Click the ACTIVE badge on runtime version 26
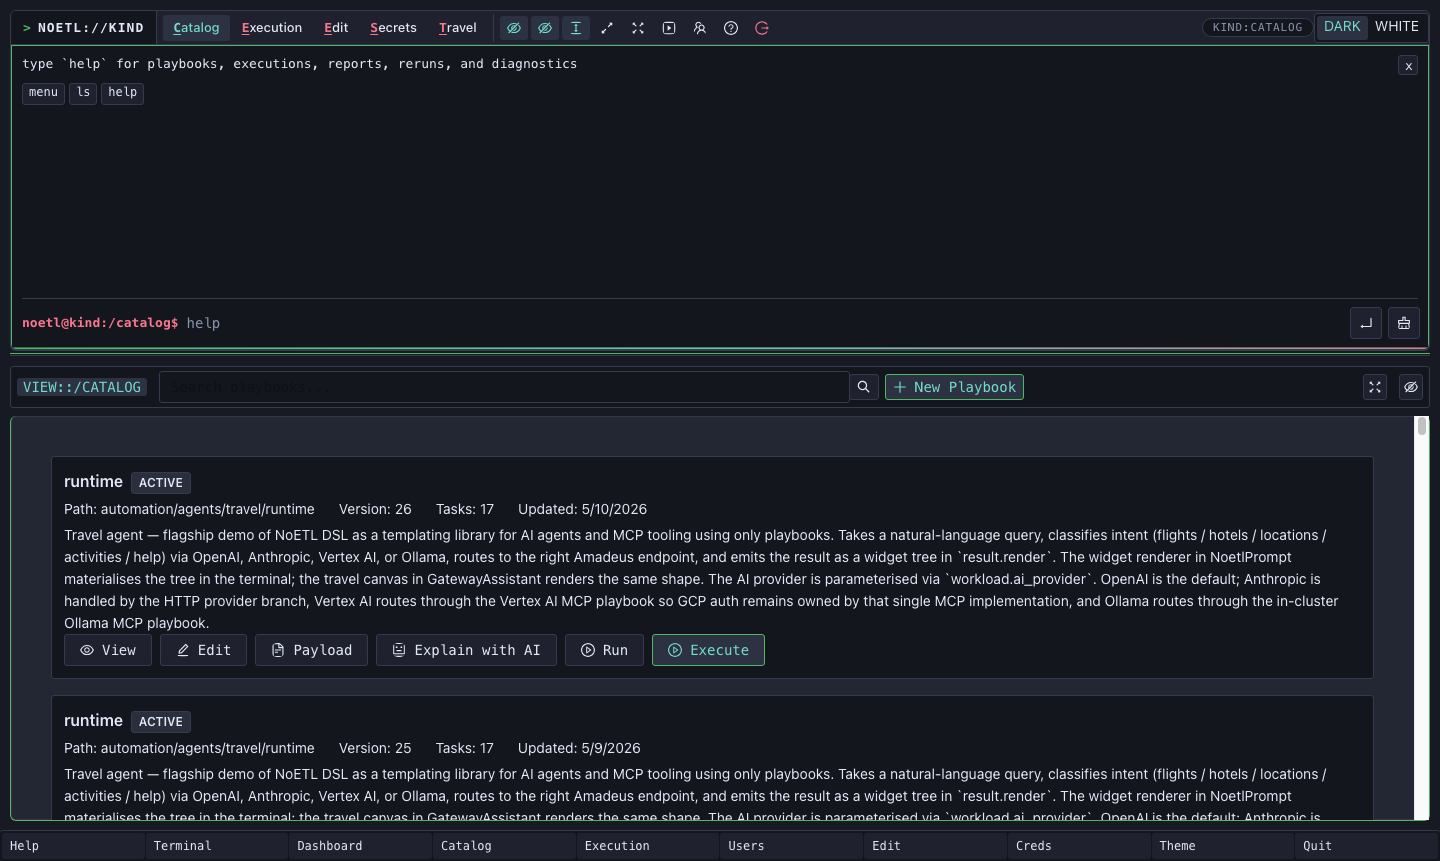 pyautogui.click(x=161, y=483)
